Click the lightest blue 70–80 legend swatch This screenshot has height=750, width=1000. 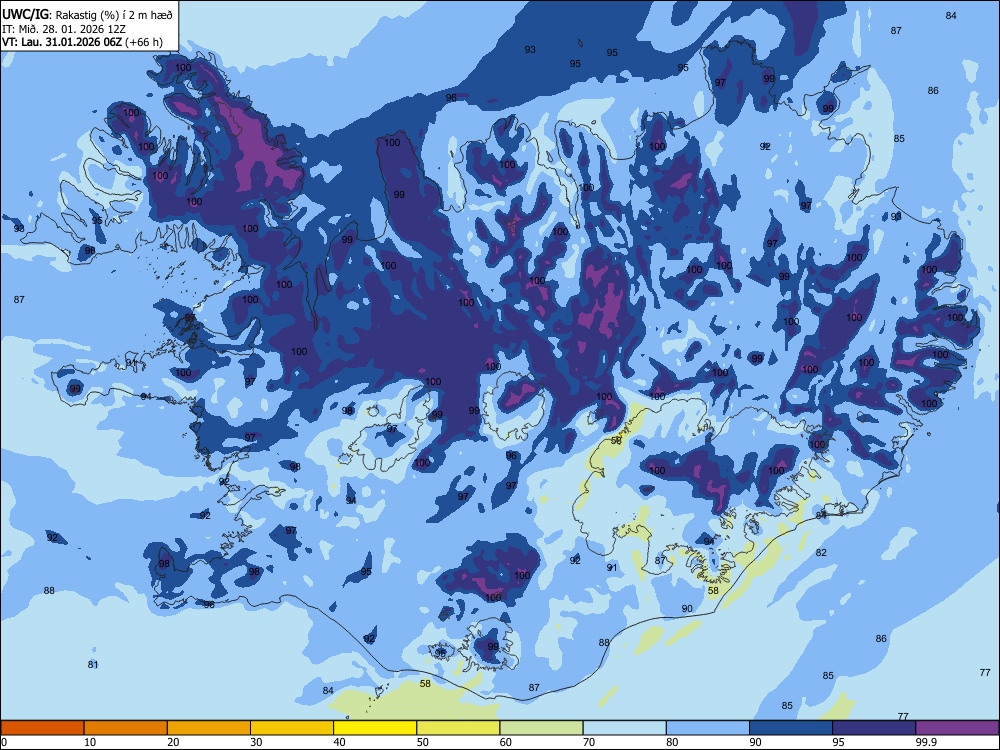point(625,728)
